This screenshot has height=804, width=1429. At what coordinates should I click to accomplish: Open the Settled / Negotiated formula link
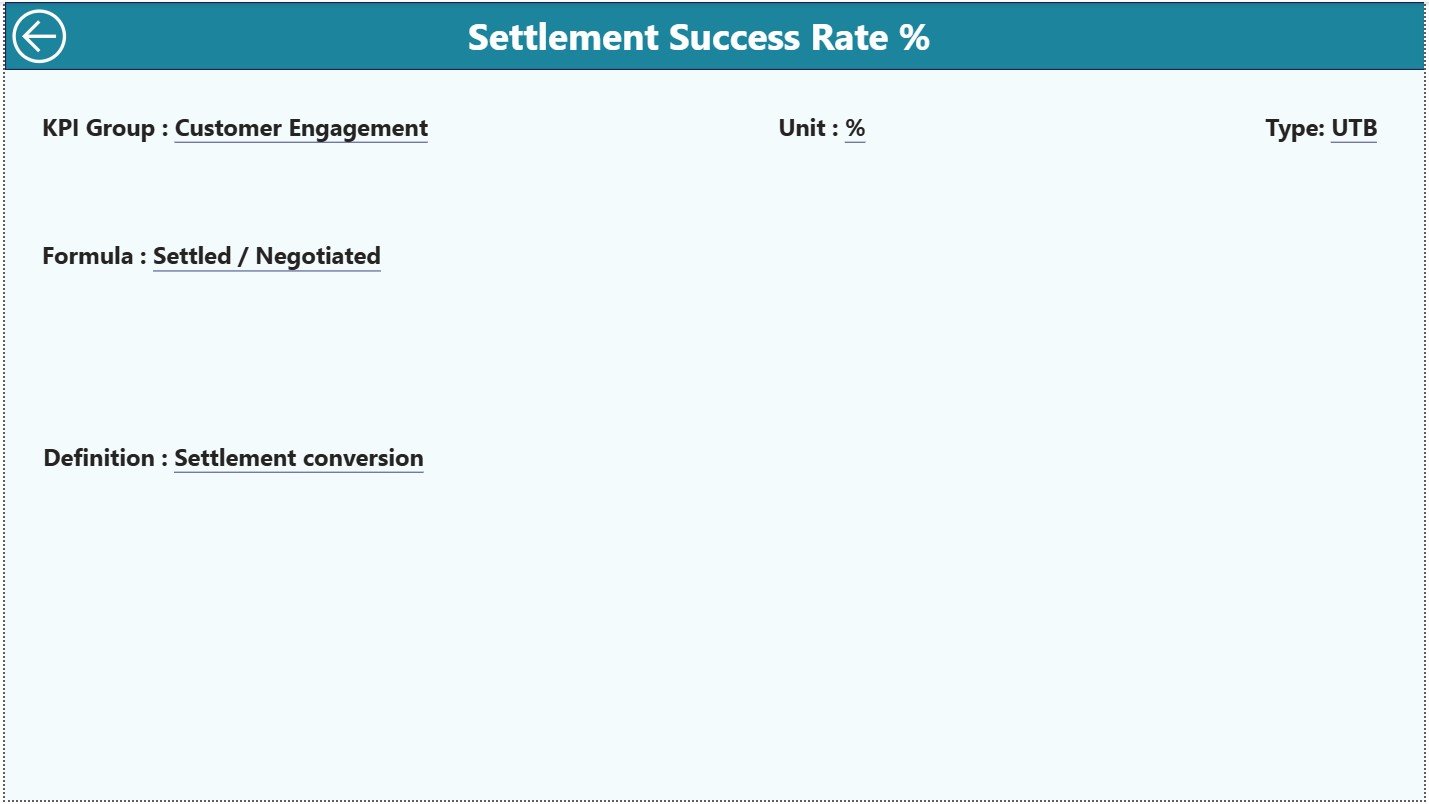(x=266, y=256)
